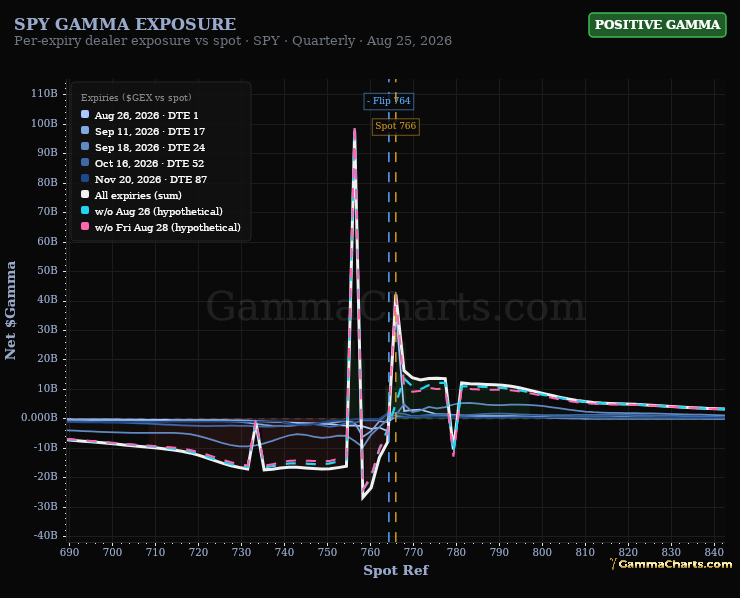This screenshot has height=598, width=740.
Task: Click the pink w/o Fri Aug 28 swatch
Action: pyautogui.click(x=85, y=226)
